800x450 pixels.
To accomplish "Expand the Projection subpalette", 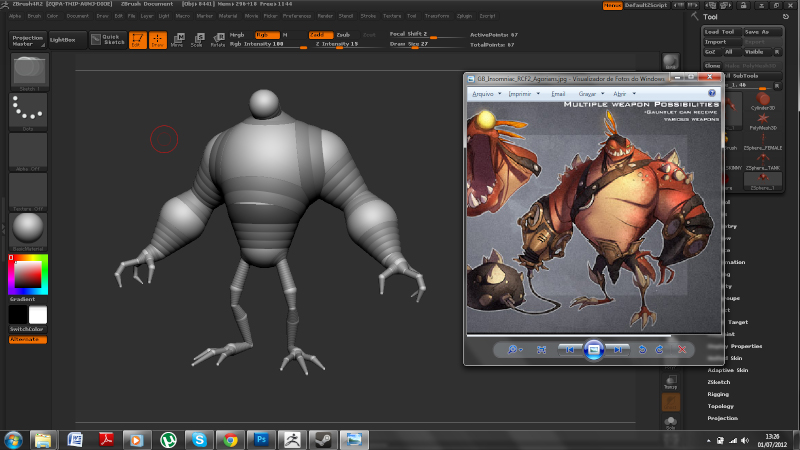I will tap(722, 418).
